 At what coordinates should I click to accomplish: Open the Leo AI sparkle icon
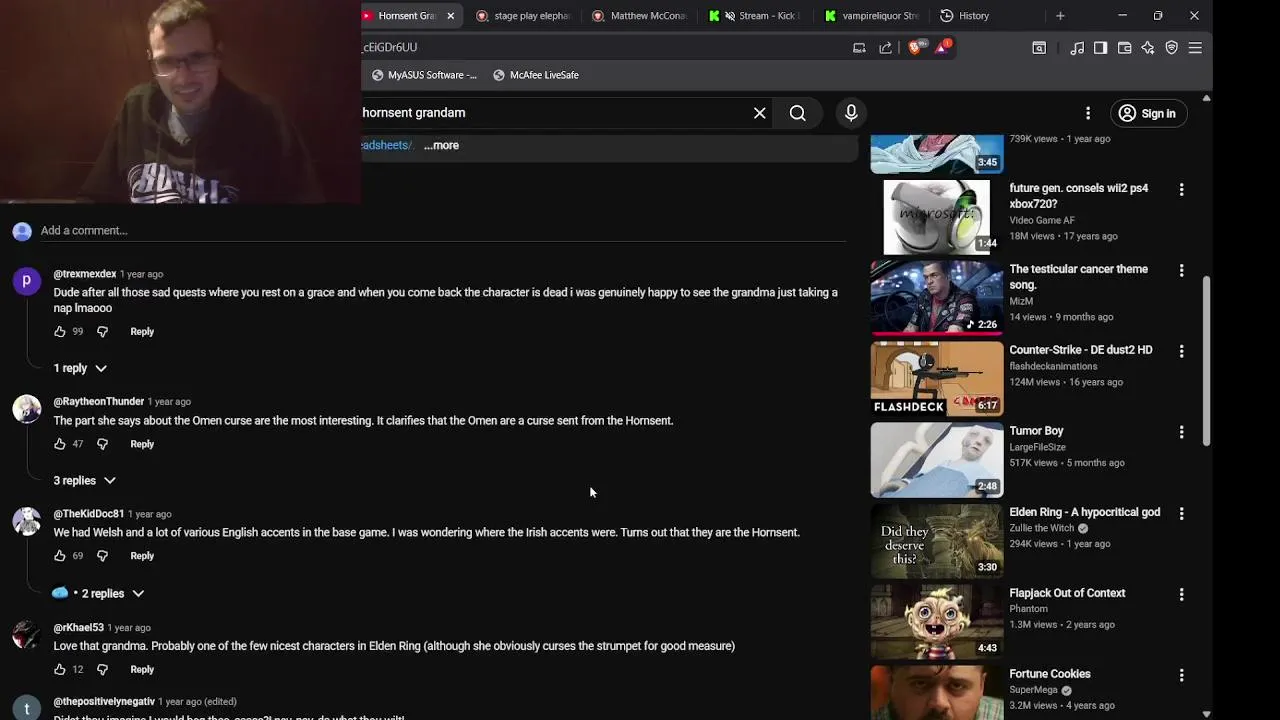1148,47
